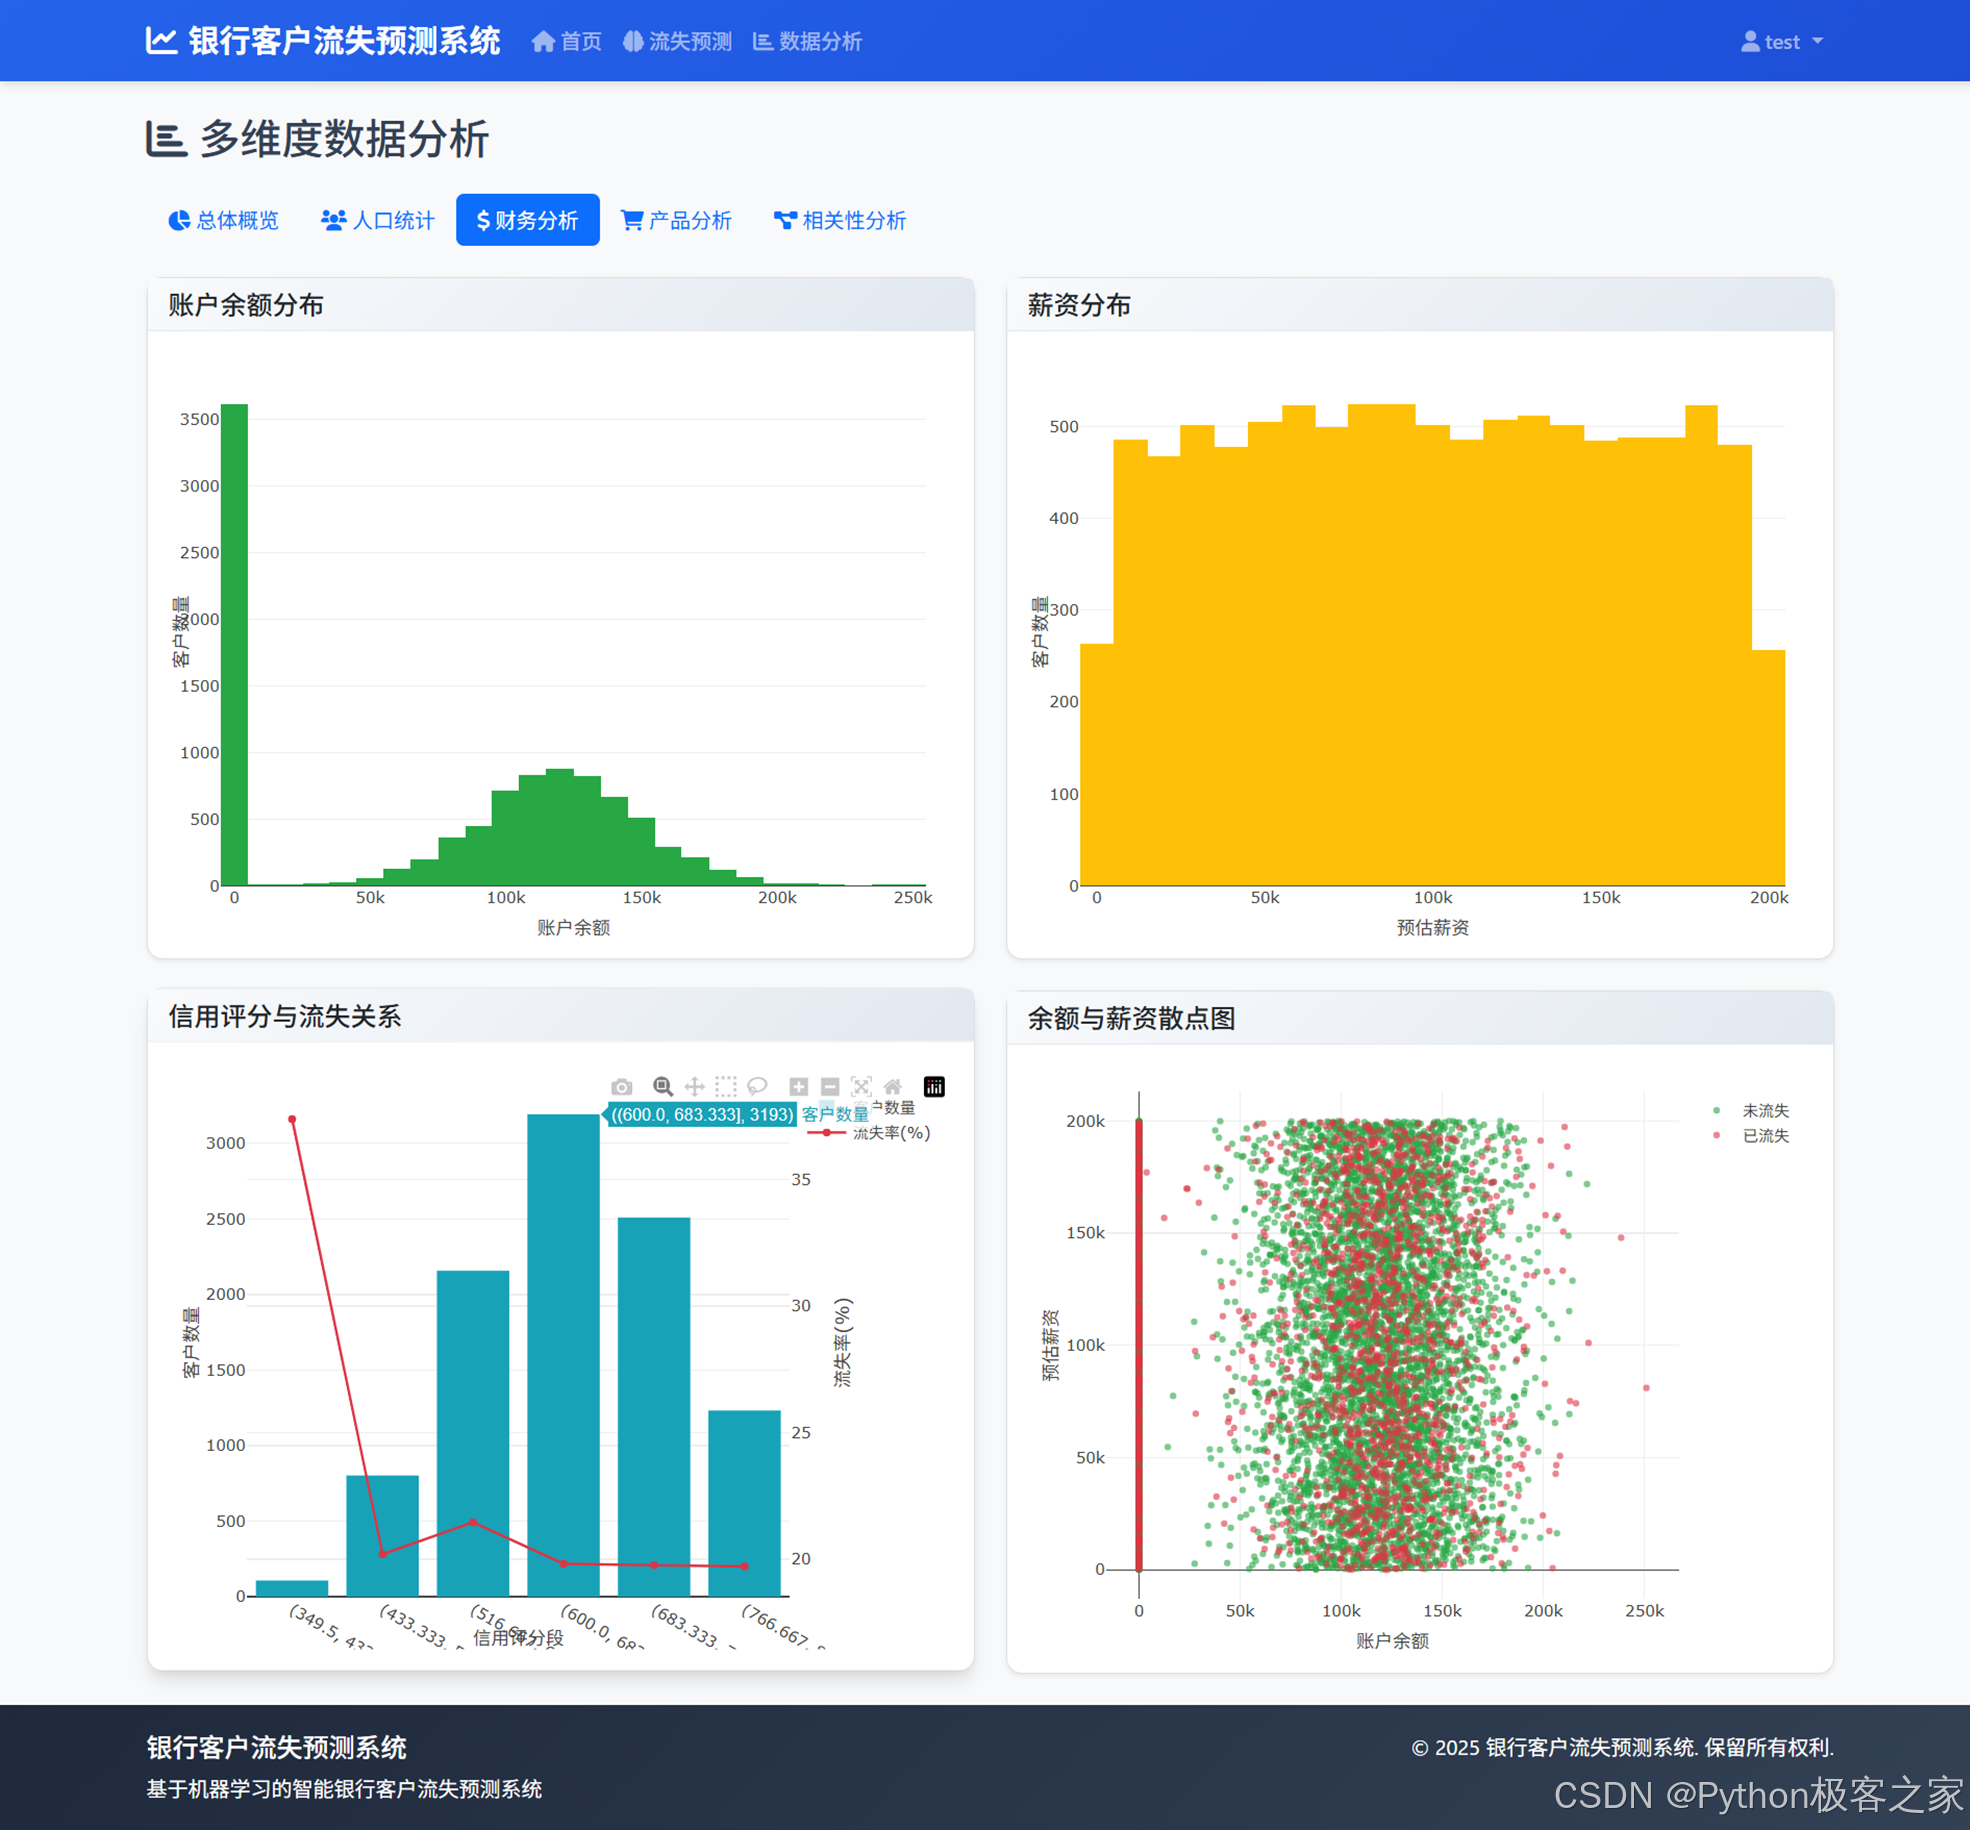Click the camera download-plot icon
The width and height of the screenshot is (1970, 1830).
click(x=621, y=1087)
